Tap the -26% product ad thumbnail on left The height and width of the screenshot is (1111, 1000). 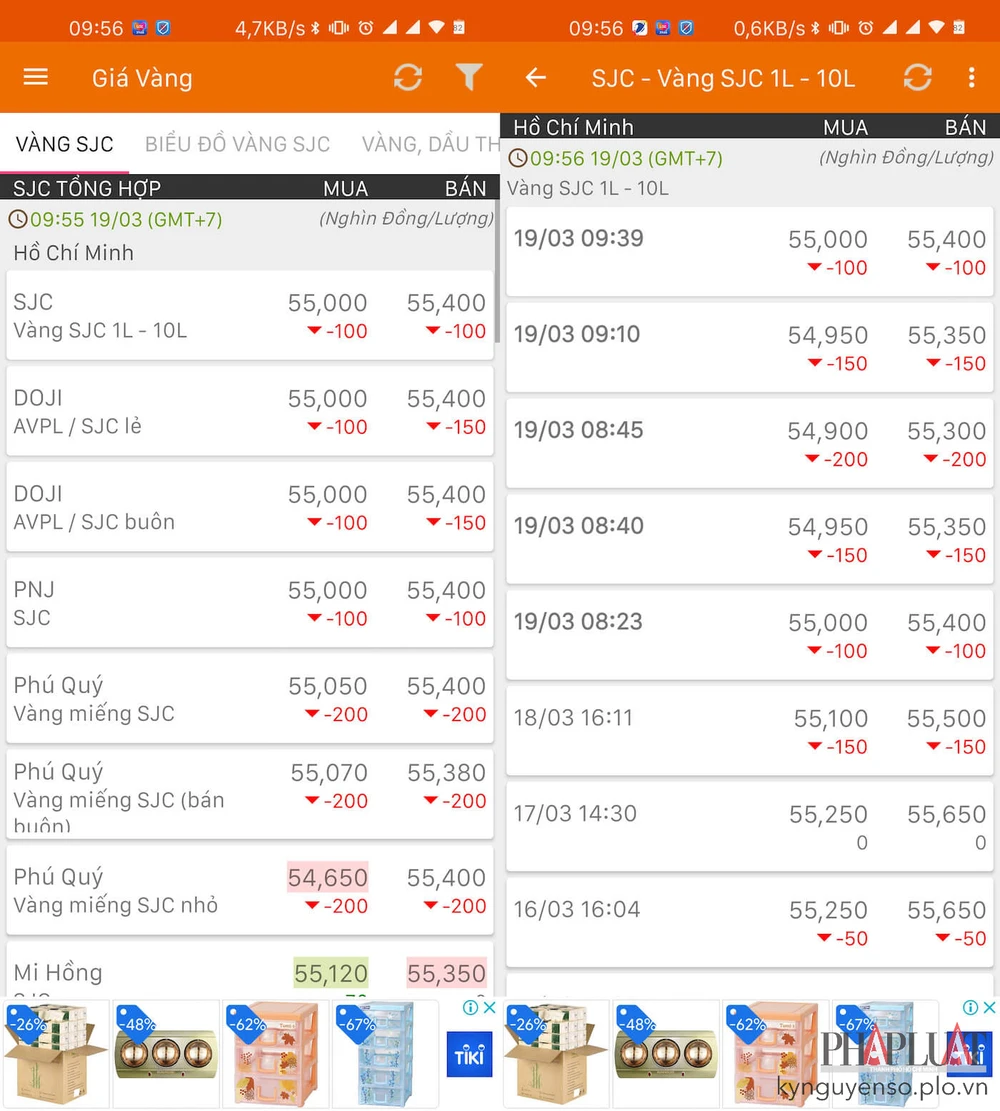55,1055
